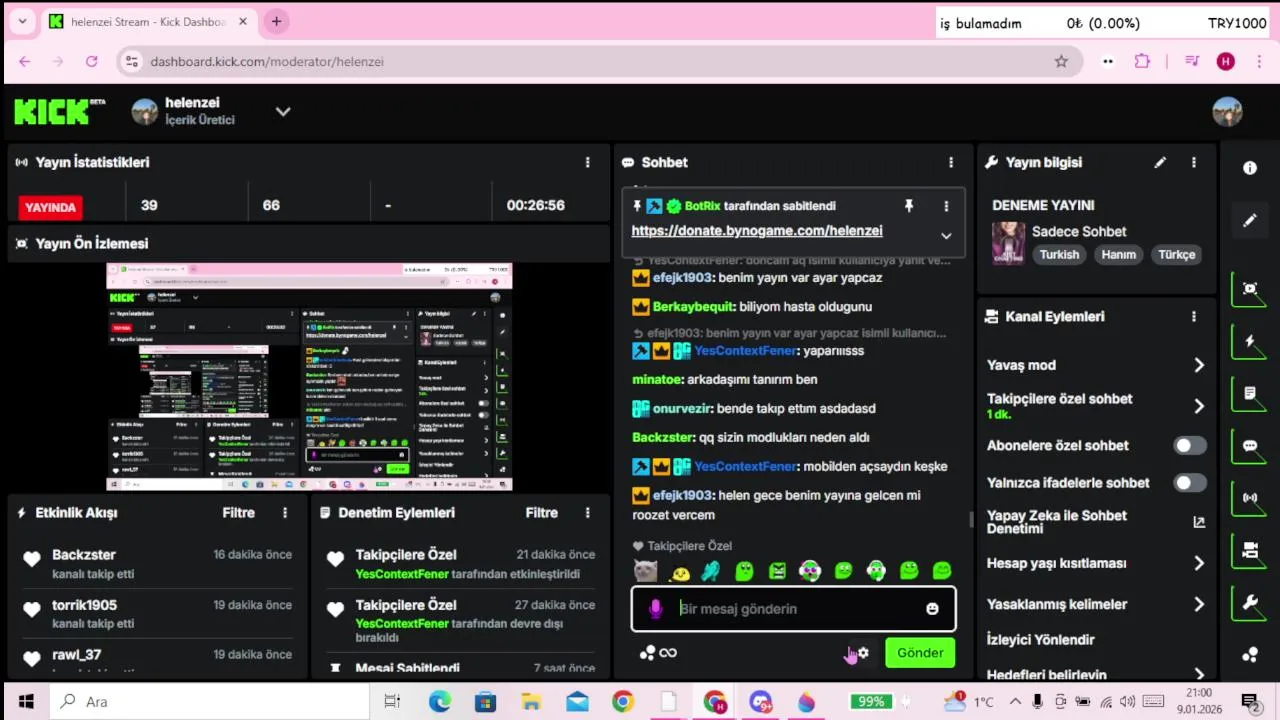The image size is (1280, 720).
Task: Bookmark this page with star icon
Action: [1061, 61]
